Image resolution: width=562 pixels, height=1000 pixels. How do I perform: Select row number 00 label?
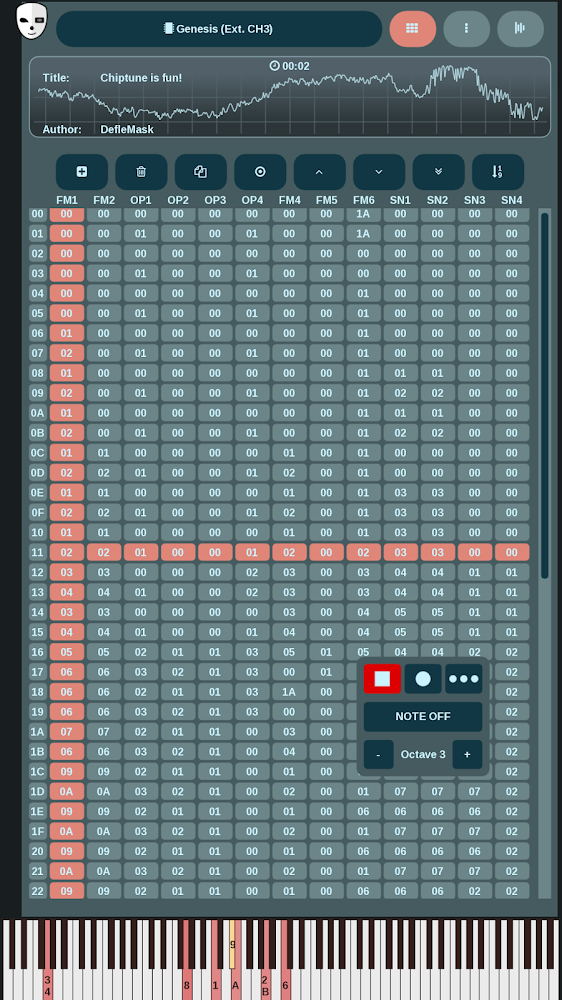[x=38, y=214]
